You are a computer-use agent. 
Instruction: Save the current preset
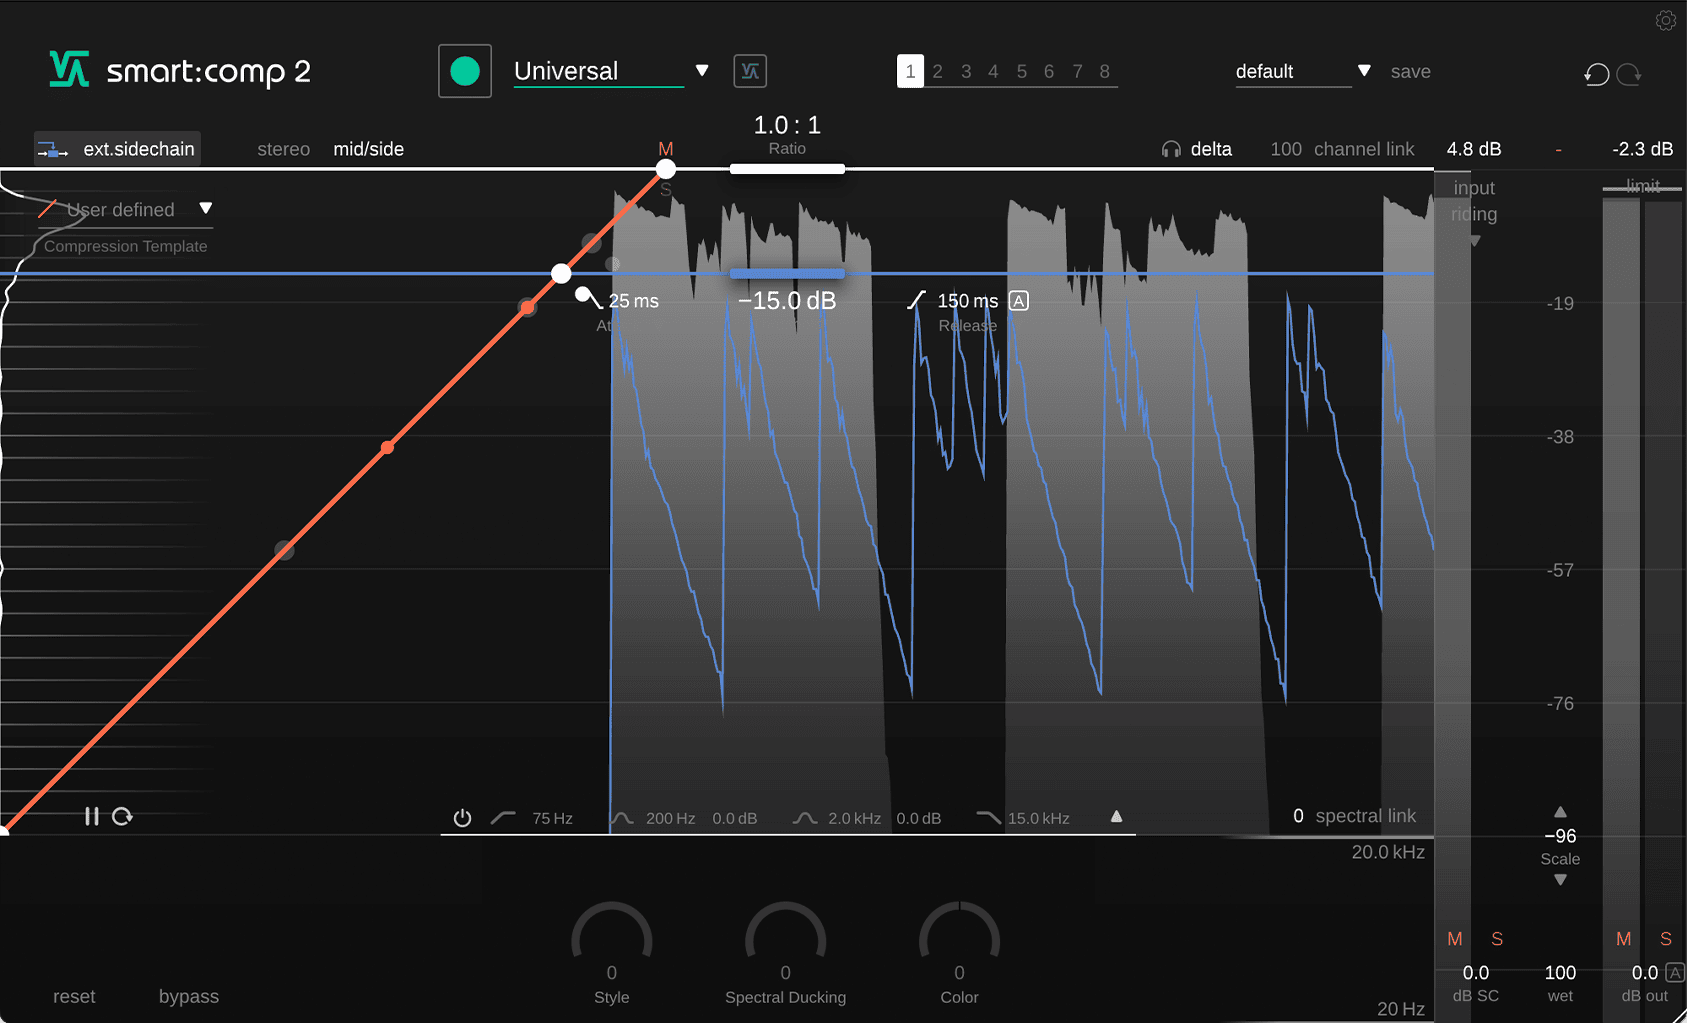point(1411,72)
